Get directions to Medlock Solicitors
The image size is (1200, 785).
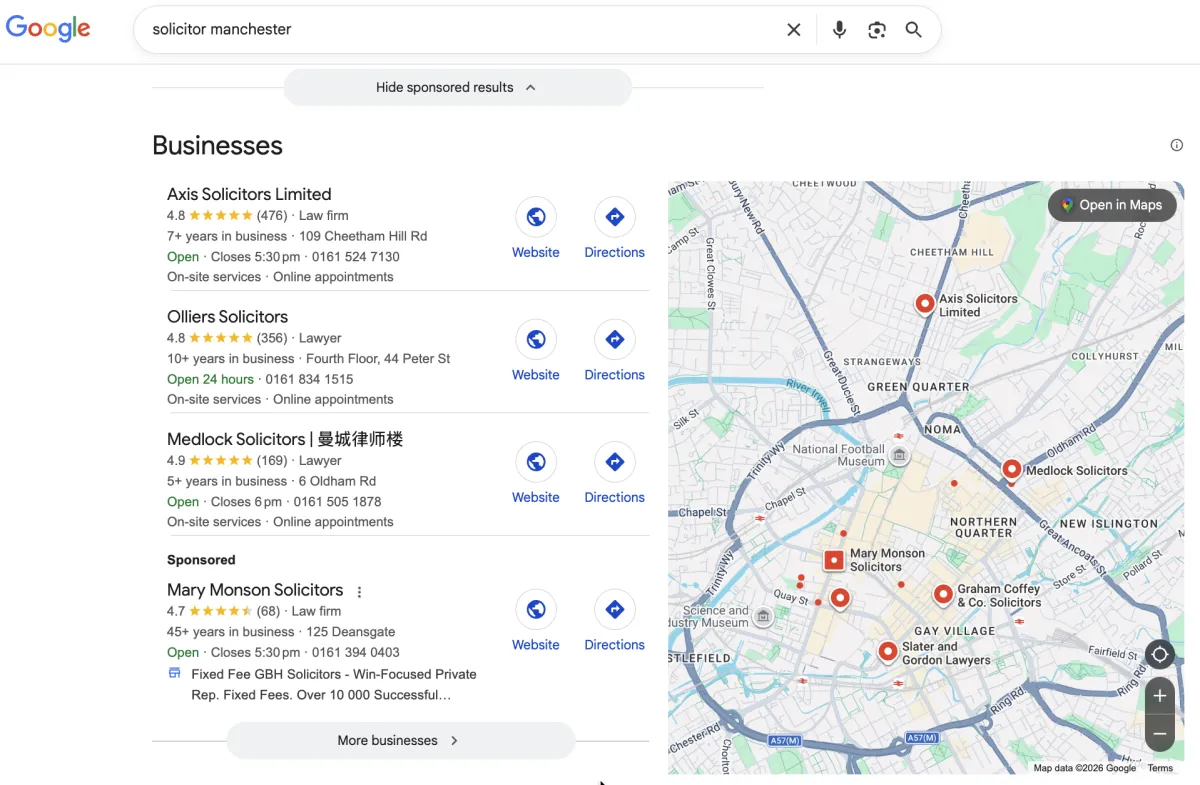coord(615,462)
